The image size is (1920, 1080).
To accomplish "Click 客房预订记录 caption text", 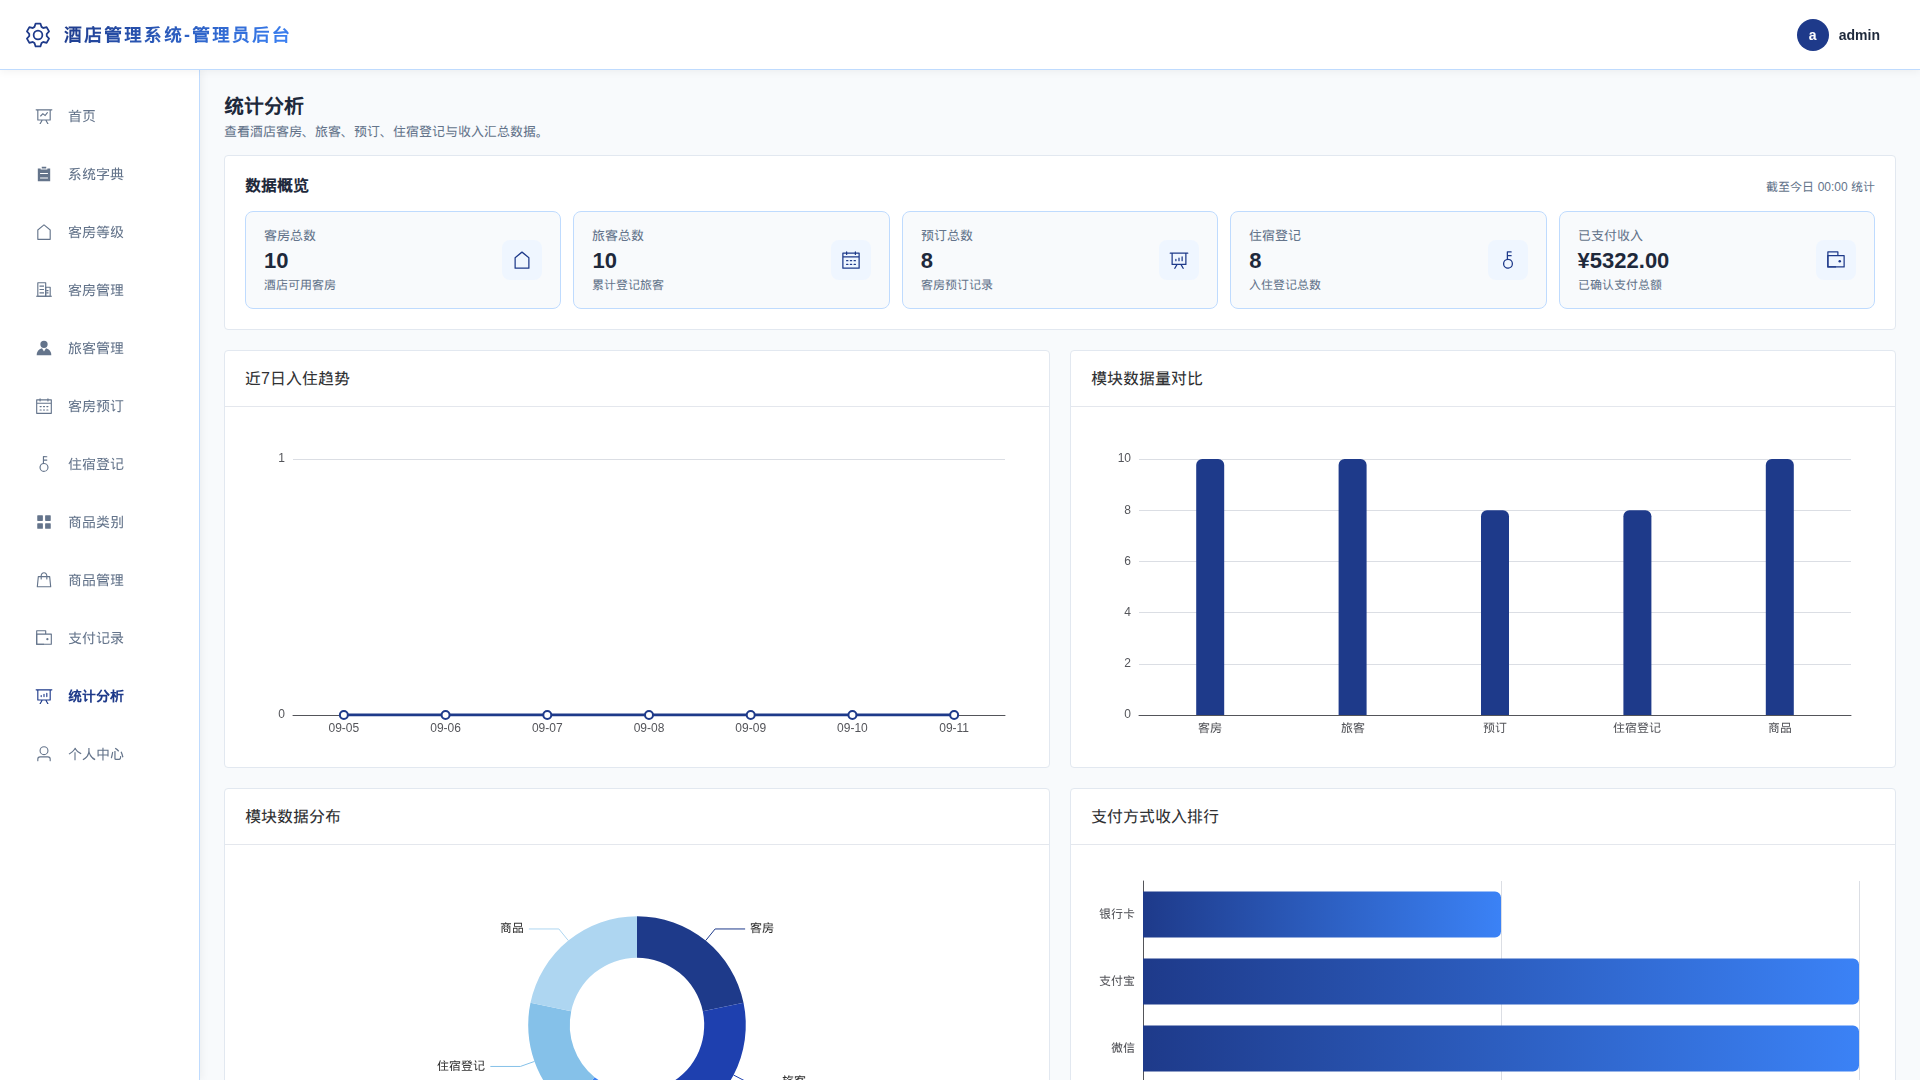I will pyautogui.click(x=957, y=285).
